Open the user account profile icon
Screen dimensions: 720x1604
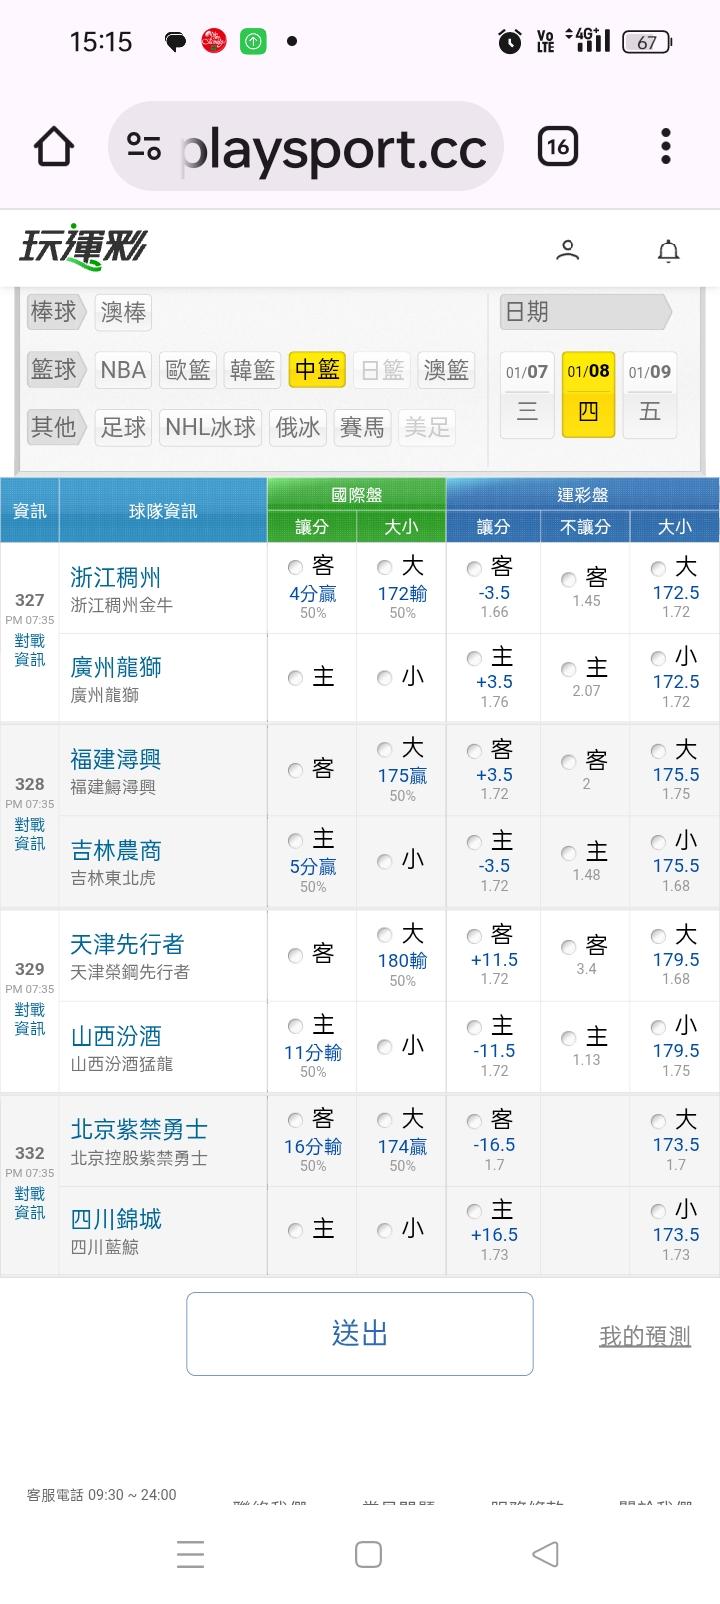pyautogui.click(x=567, y=250)
